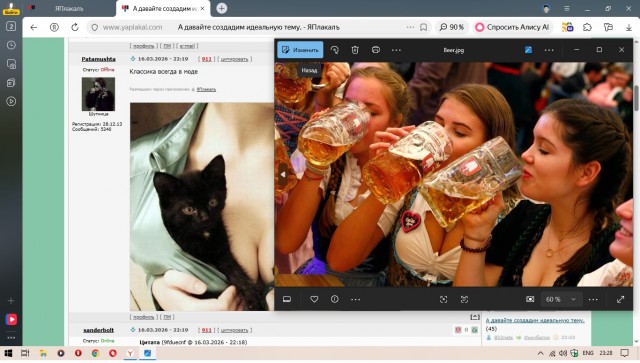Open browser downloads
The height and width of the screenshot is (363, 640).
629,27
